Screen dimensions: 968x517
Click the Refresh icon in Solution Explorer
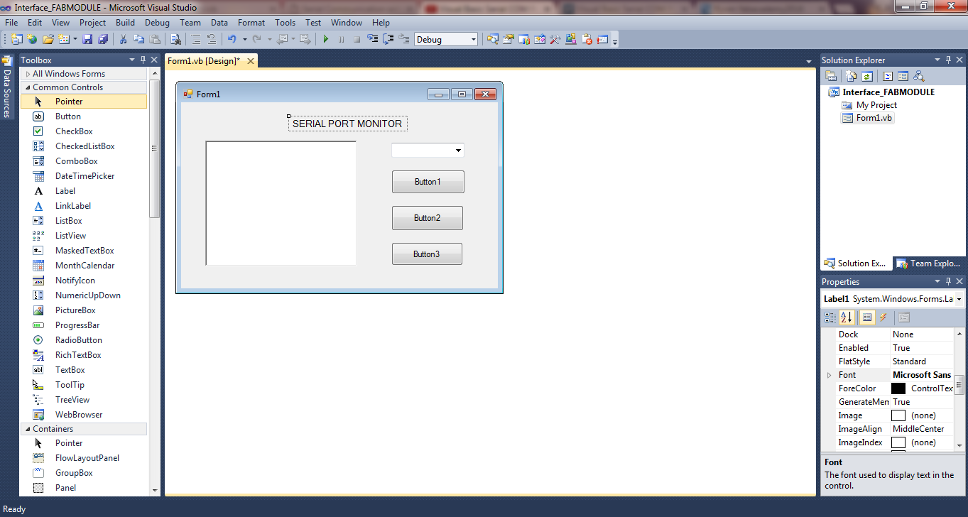click(867, 76)
